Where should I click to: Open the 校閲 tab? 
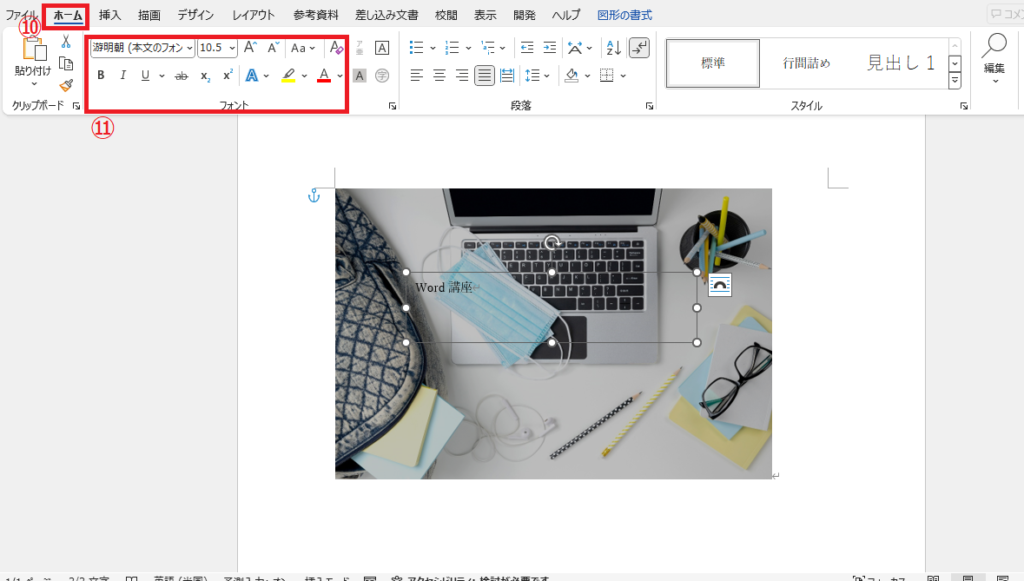tap(446, 14)
